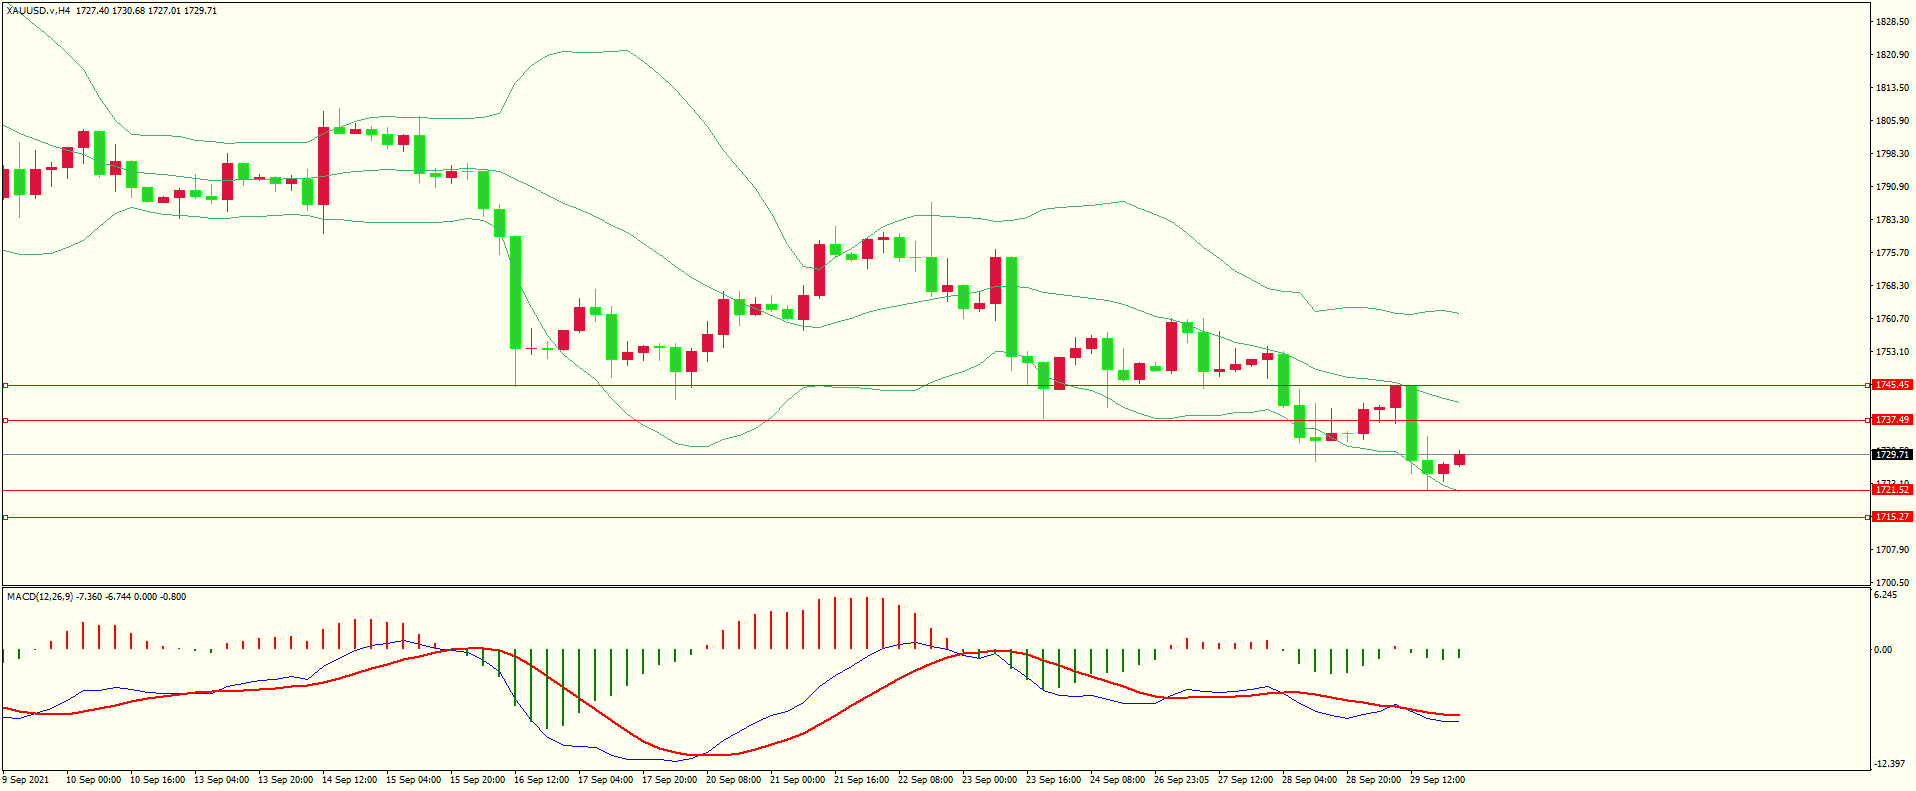
Task: Click the left anchor handle of the 1715.27 line
Action: pos(5,517)
